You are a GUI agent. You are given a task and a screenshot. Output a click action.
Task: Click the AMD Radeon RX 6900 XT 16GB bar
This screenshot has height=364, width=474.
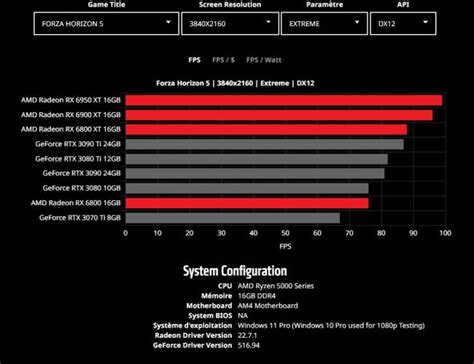(279, 115)
